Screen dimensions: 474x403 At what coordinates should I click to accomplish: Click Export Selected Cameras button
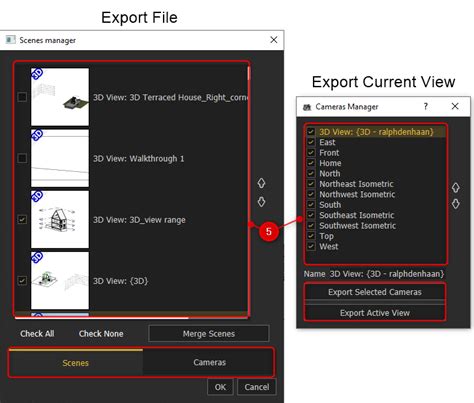pos(375,292)
